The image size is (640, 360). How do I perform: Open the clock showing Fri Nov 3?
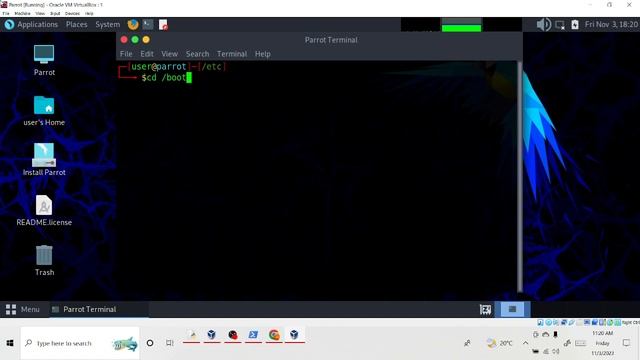coord(611,24)
